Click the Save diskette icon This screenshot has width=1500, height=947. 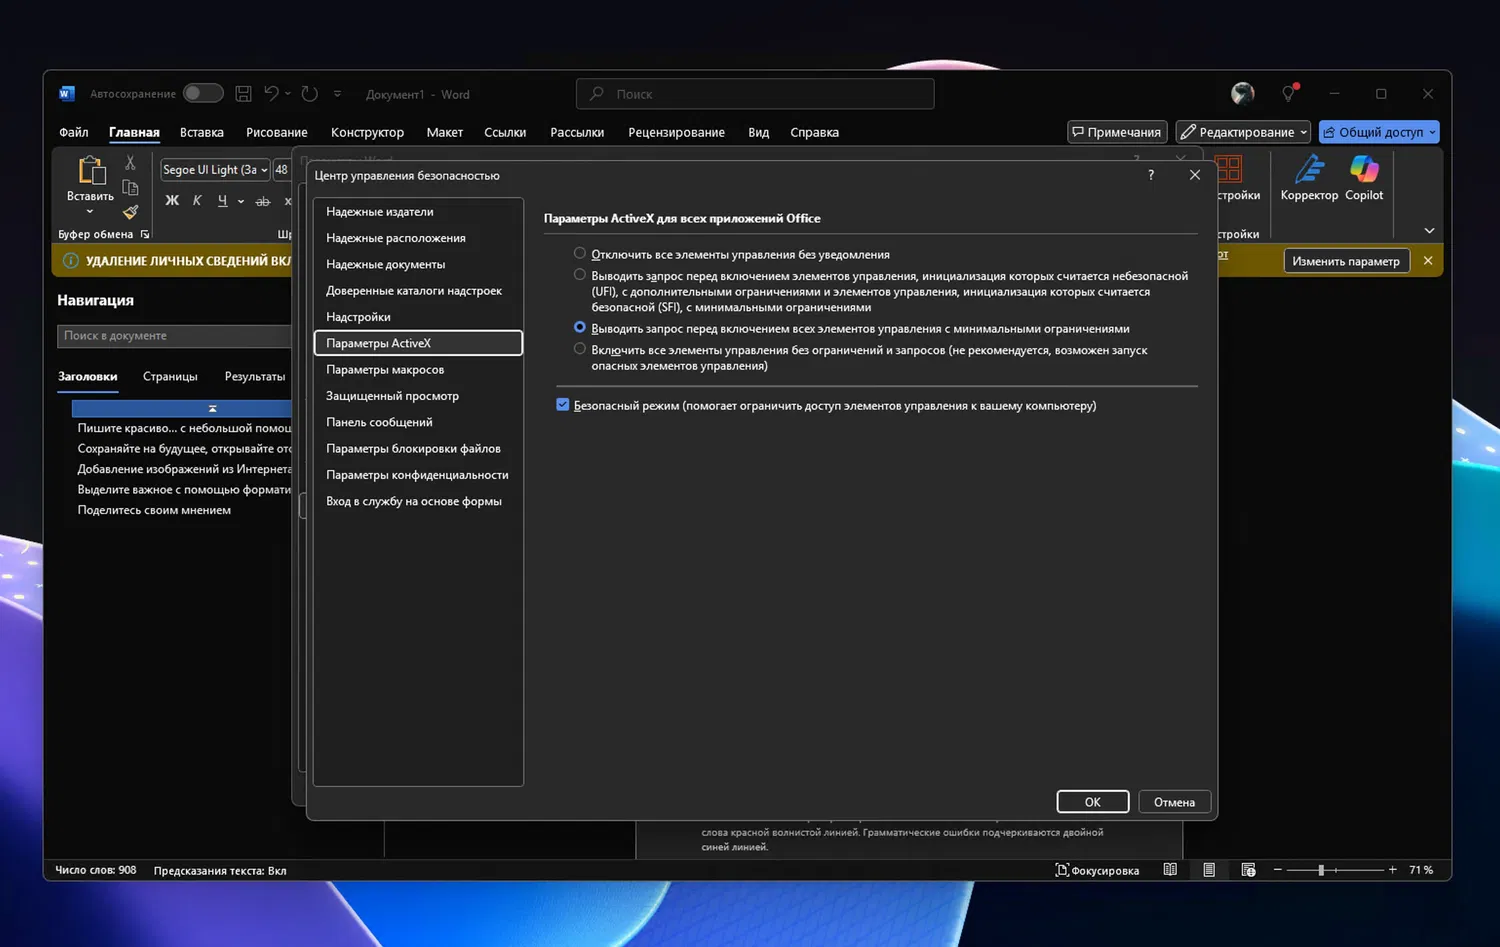click(243, 94)
